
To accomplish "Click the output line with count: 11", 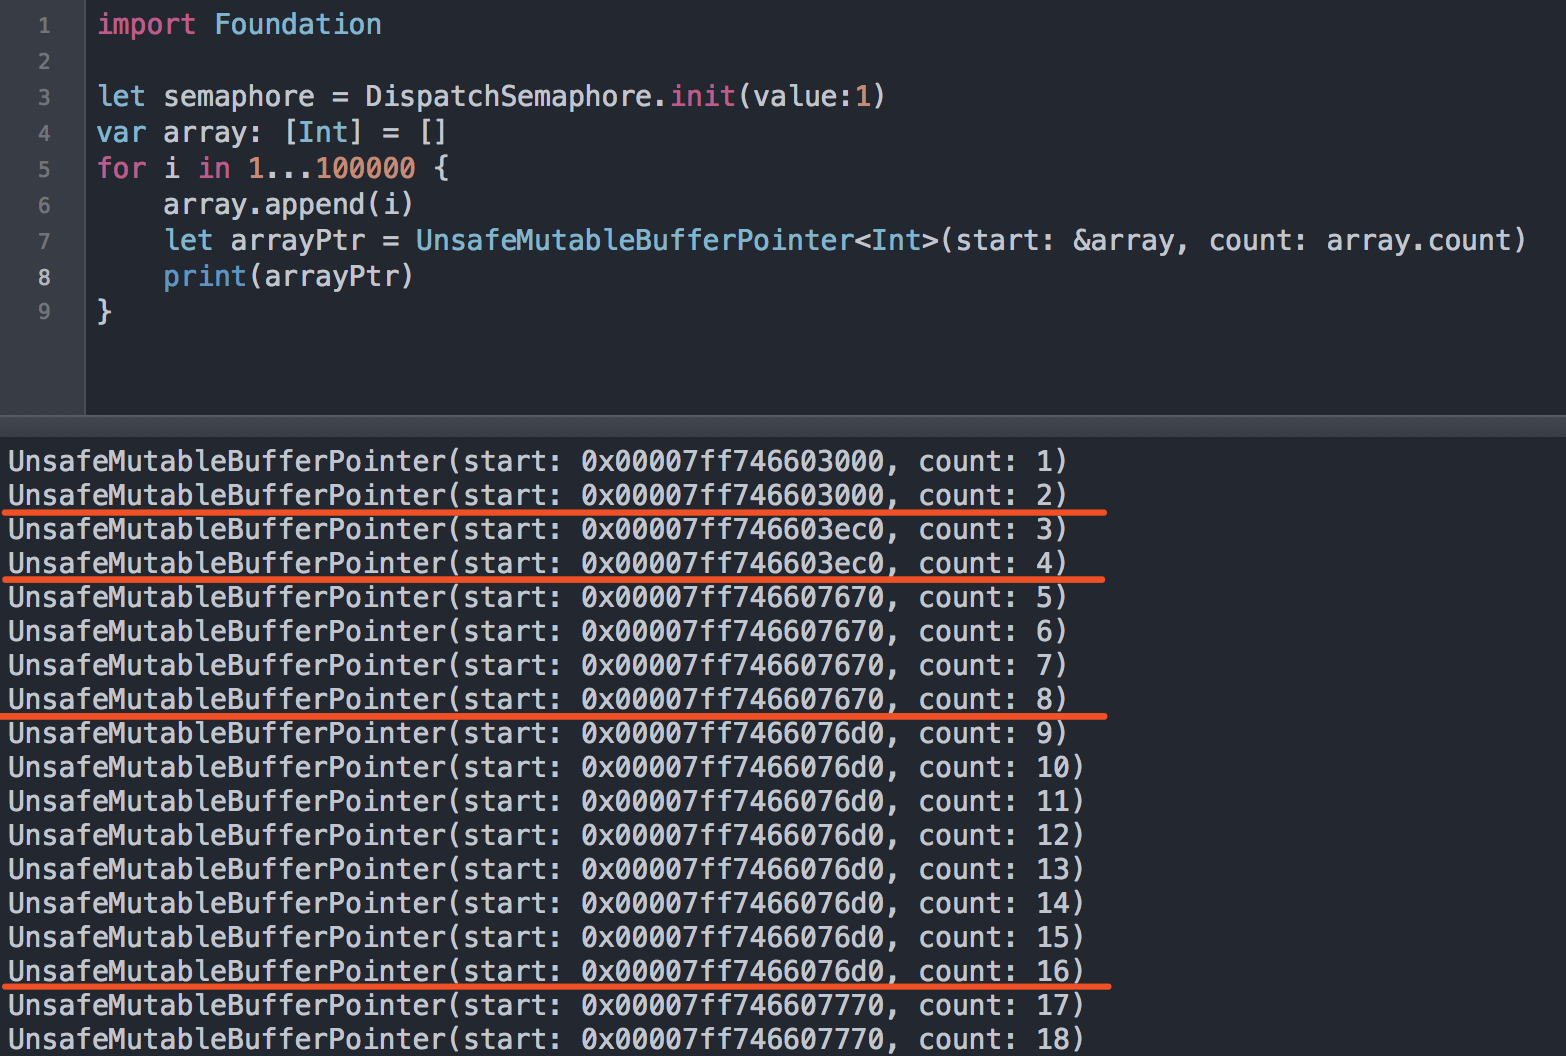I will tap(546, 801).
